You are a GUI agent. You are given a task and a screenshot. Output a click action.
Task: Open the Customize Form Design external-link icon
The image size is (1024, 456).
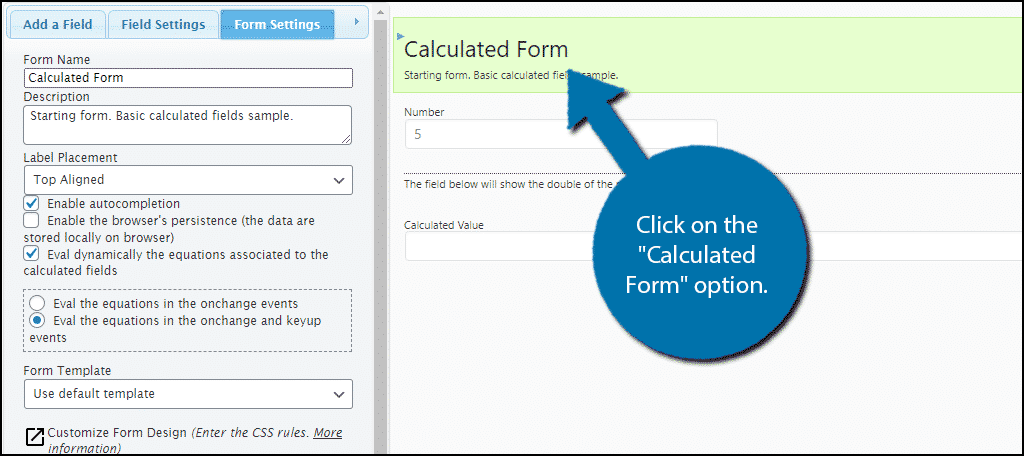pyautogui.click(x=35, y=437)
